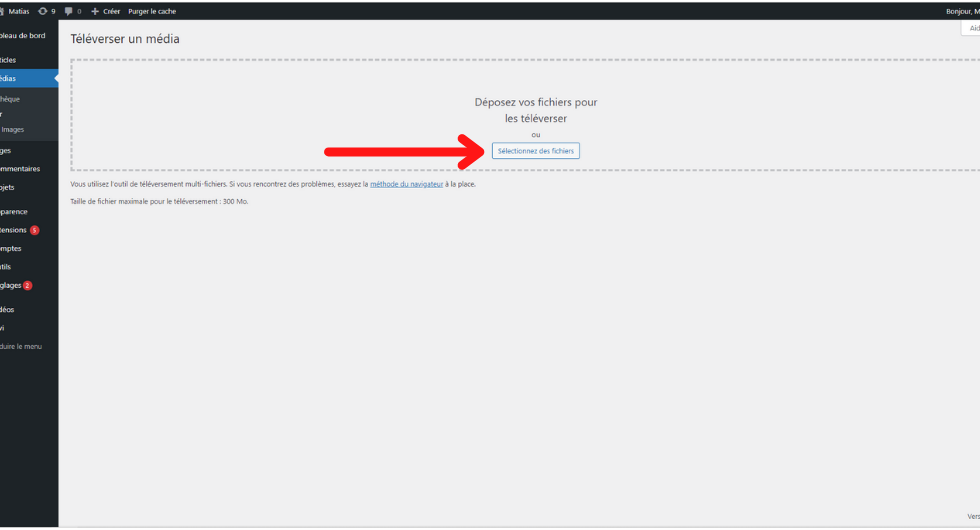Open the Comptes sidebar menu
Image resolution: width=980 pixels, height=530 pixels.
(x=12, y=248)
